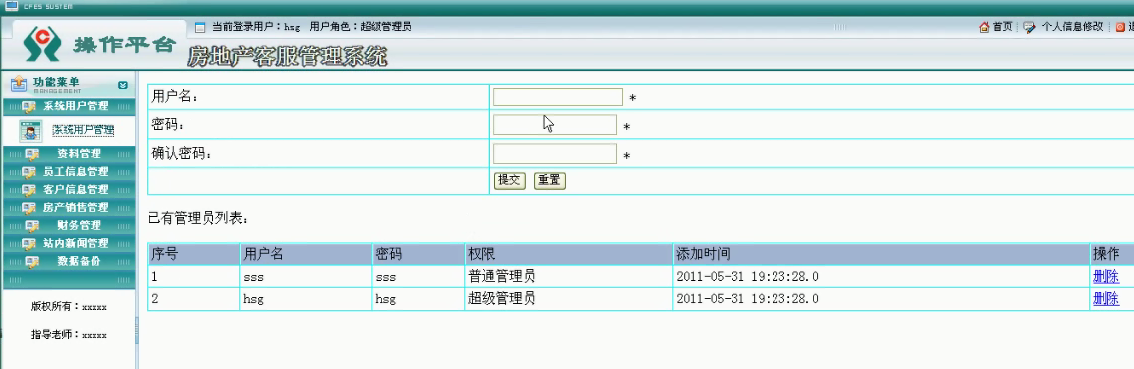Screen dimensions: 1134x369
Task: Click the 系统用户管理 user avatar icon
Action: point(30,130)
